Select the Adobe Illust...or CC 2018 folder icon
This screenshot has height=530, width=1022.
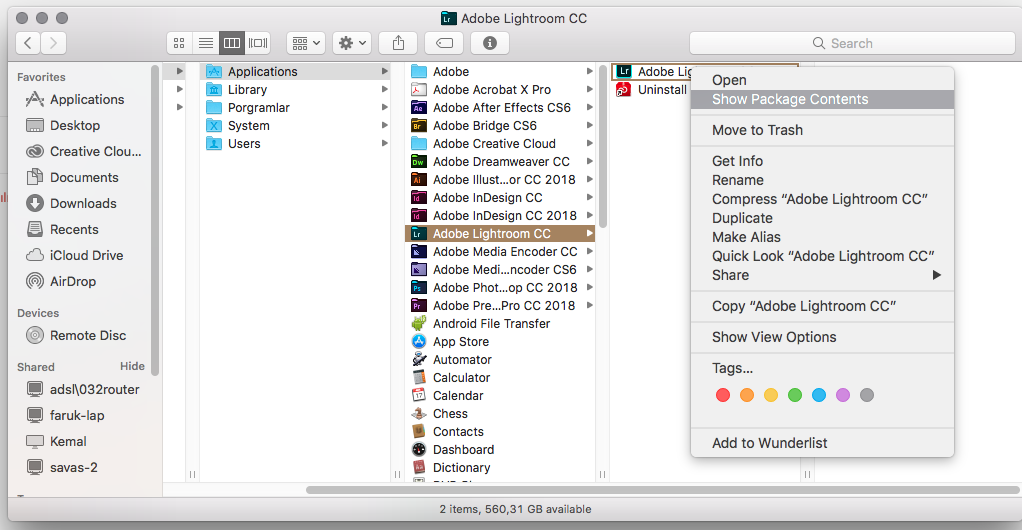click(x=419, y=179)
